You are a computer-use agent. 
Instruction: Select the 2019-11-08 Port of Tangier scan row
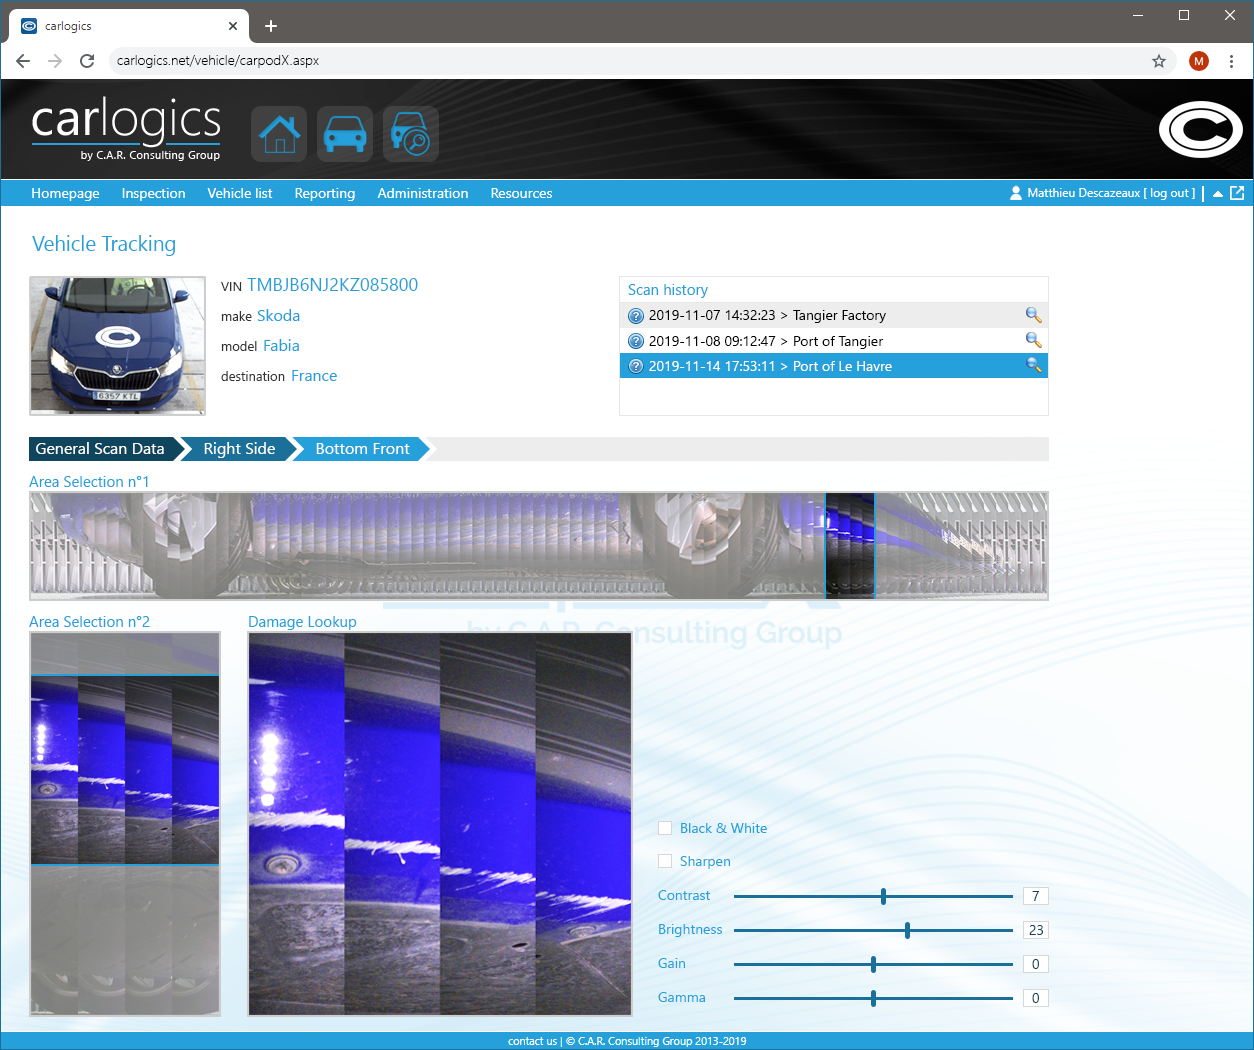[x=834, y=340]
